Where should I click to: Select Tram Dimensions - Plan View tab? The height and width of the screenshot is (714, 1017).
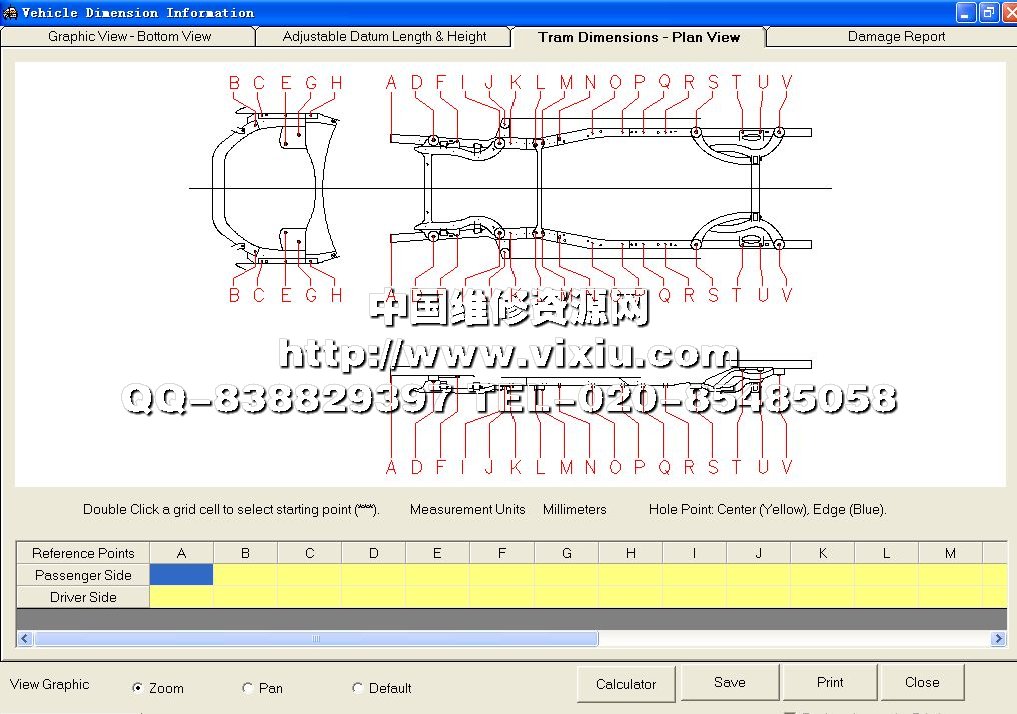[638, 37]
